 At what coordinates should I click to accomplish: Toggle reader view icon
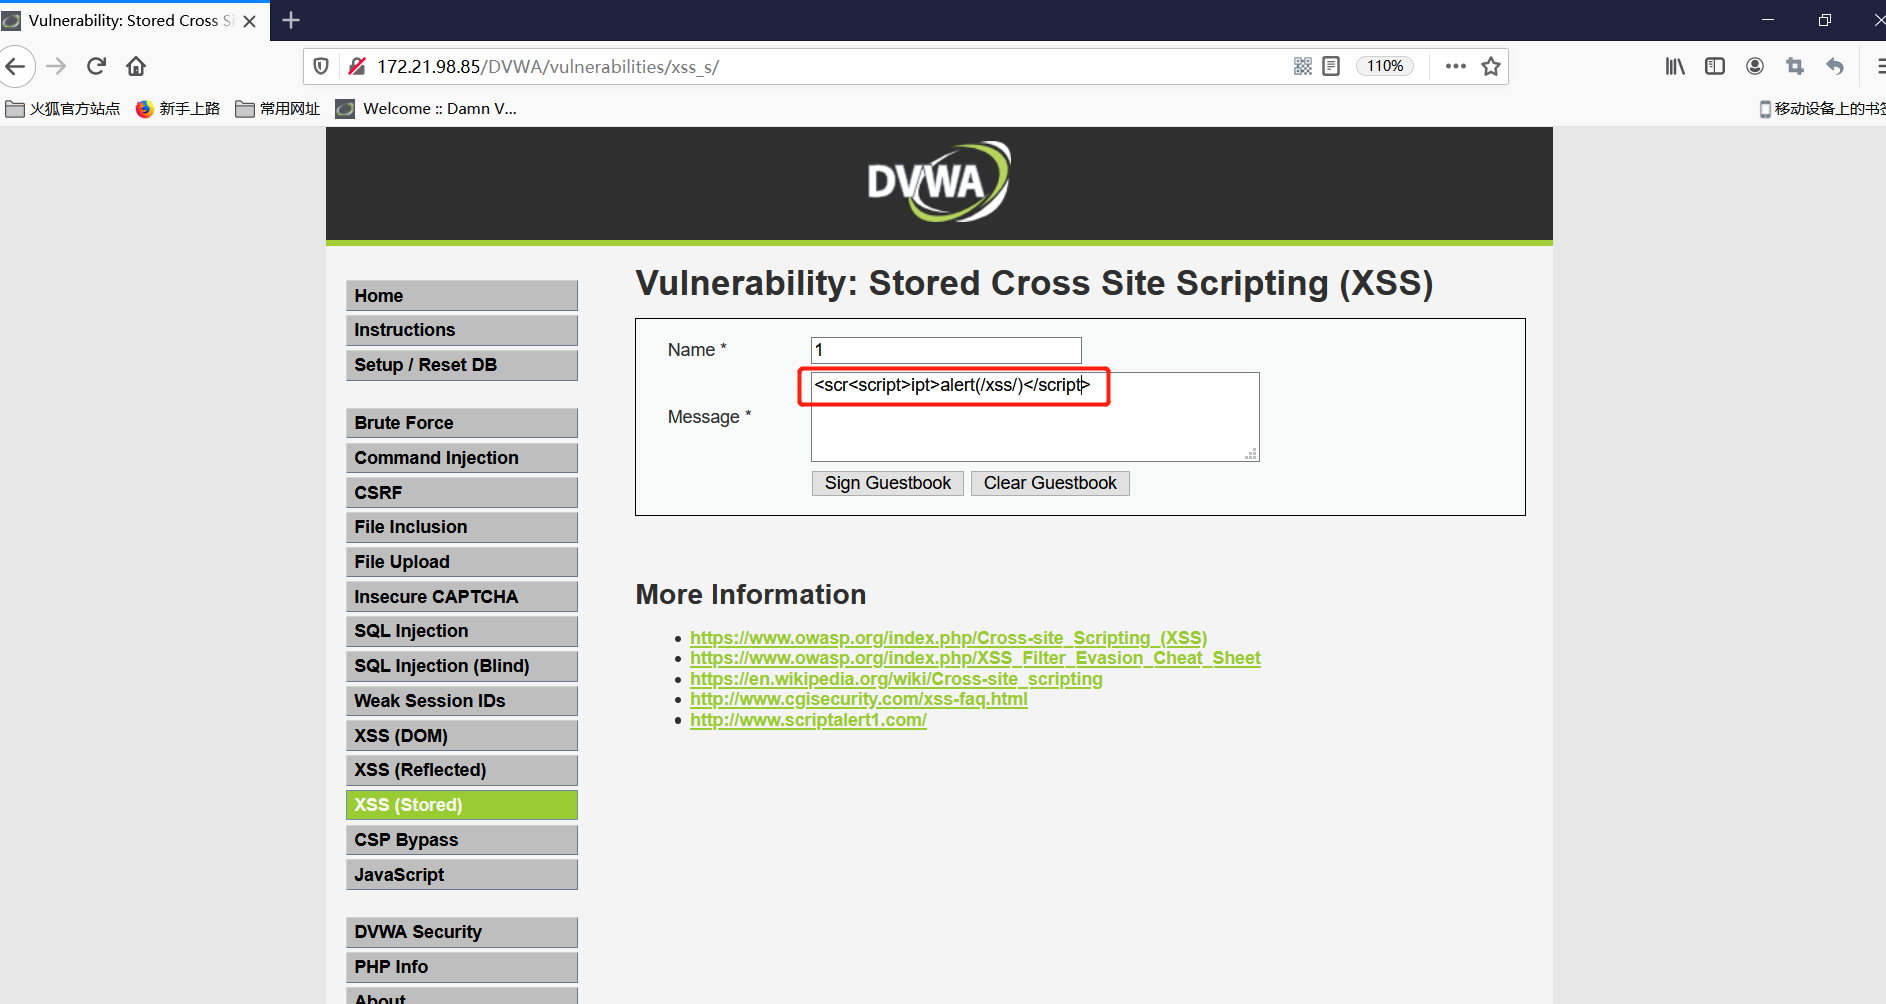[x=1331, y=66]
